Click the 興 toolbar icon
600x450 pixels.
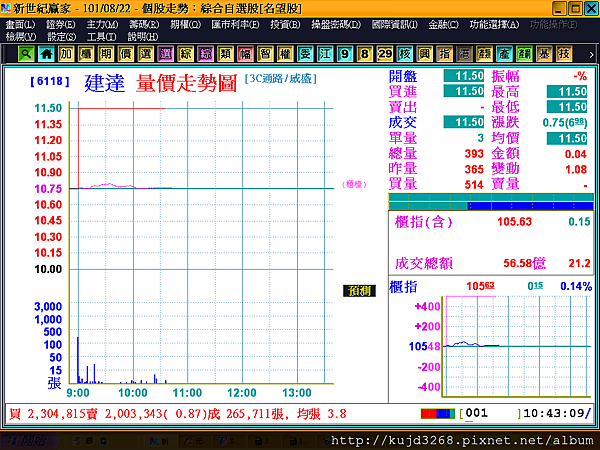pyautogui.click(x=424, y=54)
